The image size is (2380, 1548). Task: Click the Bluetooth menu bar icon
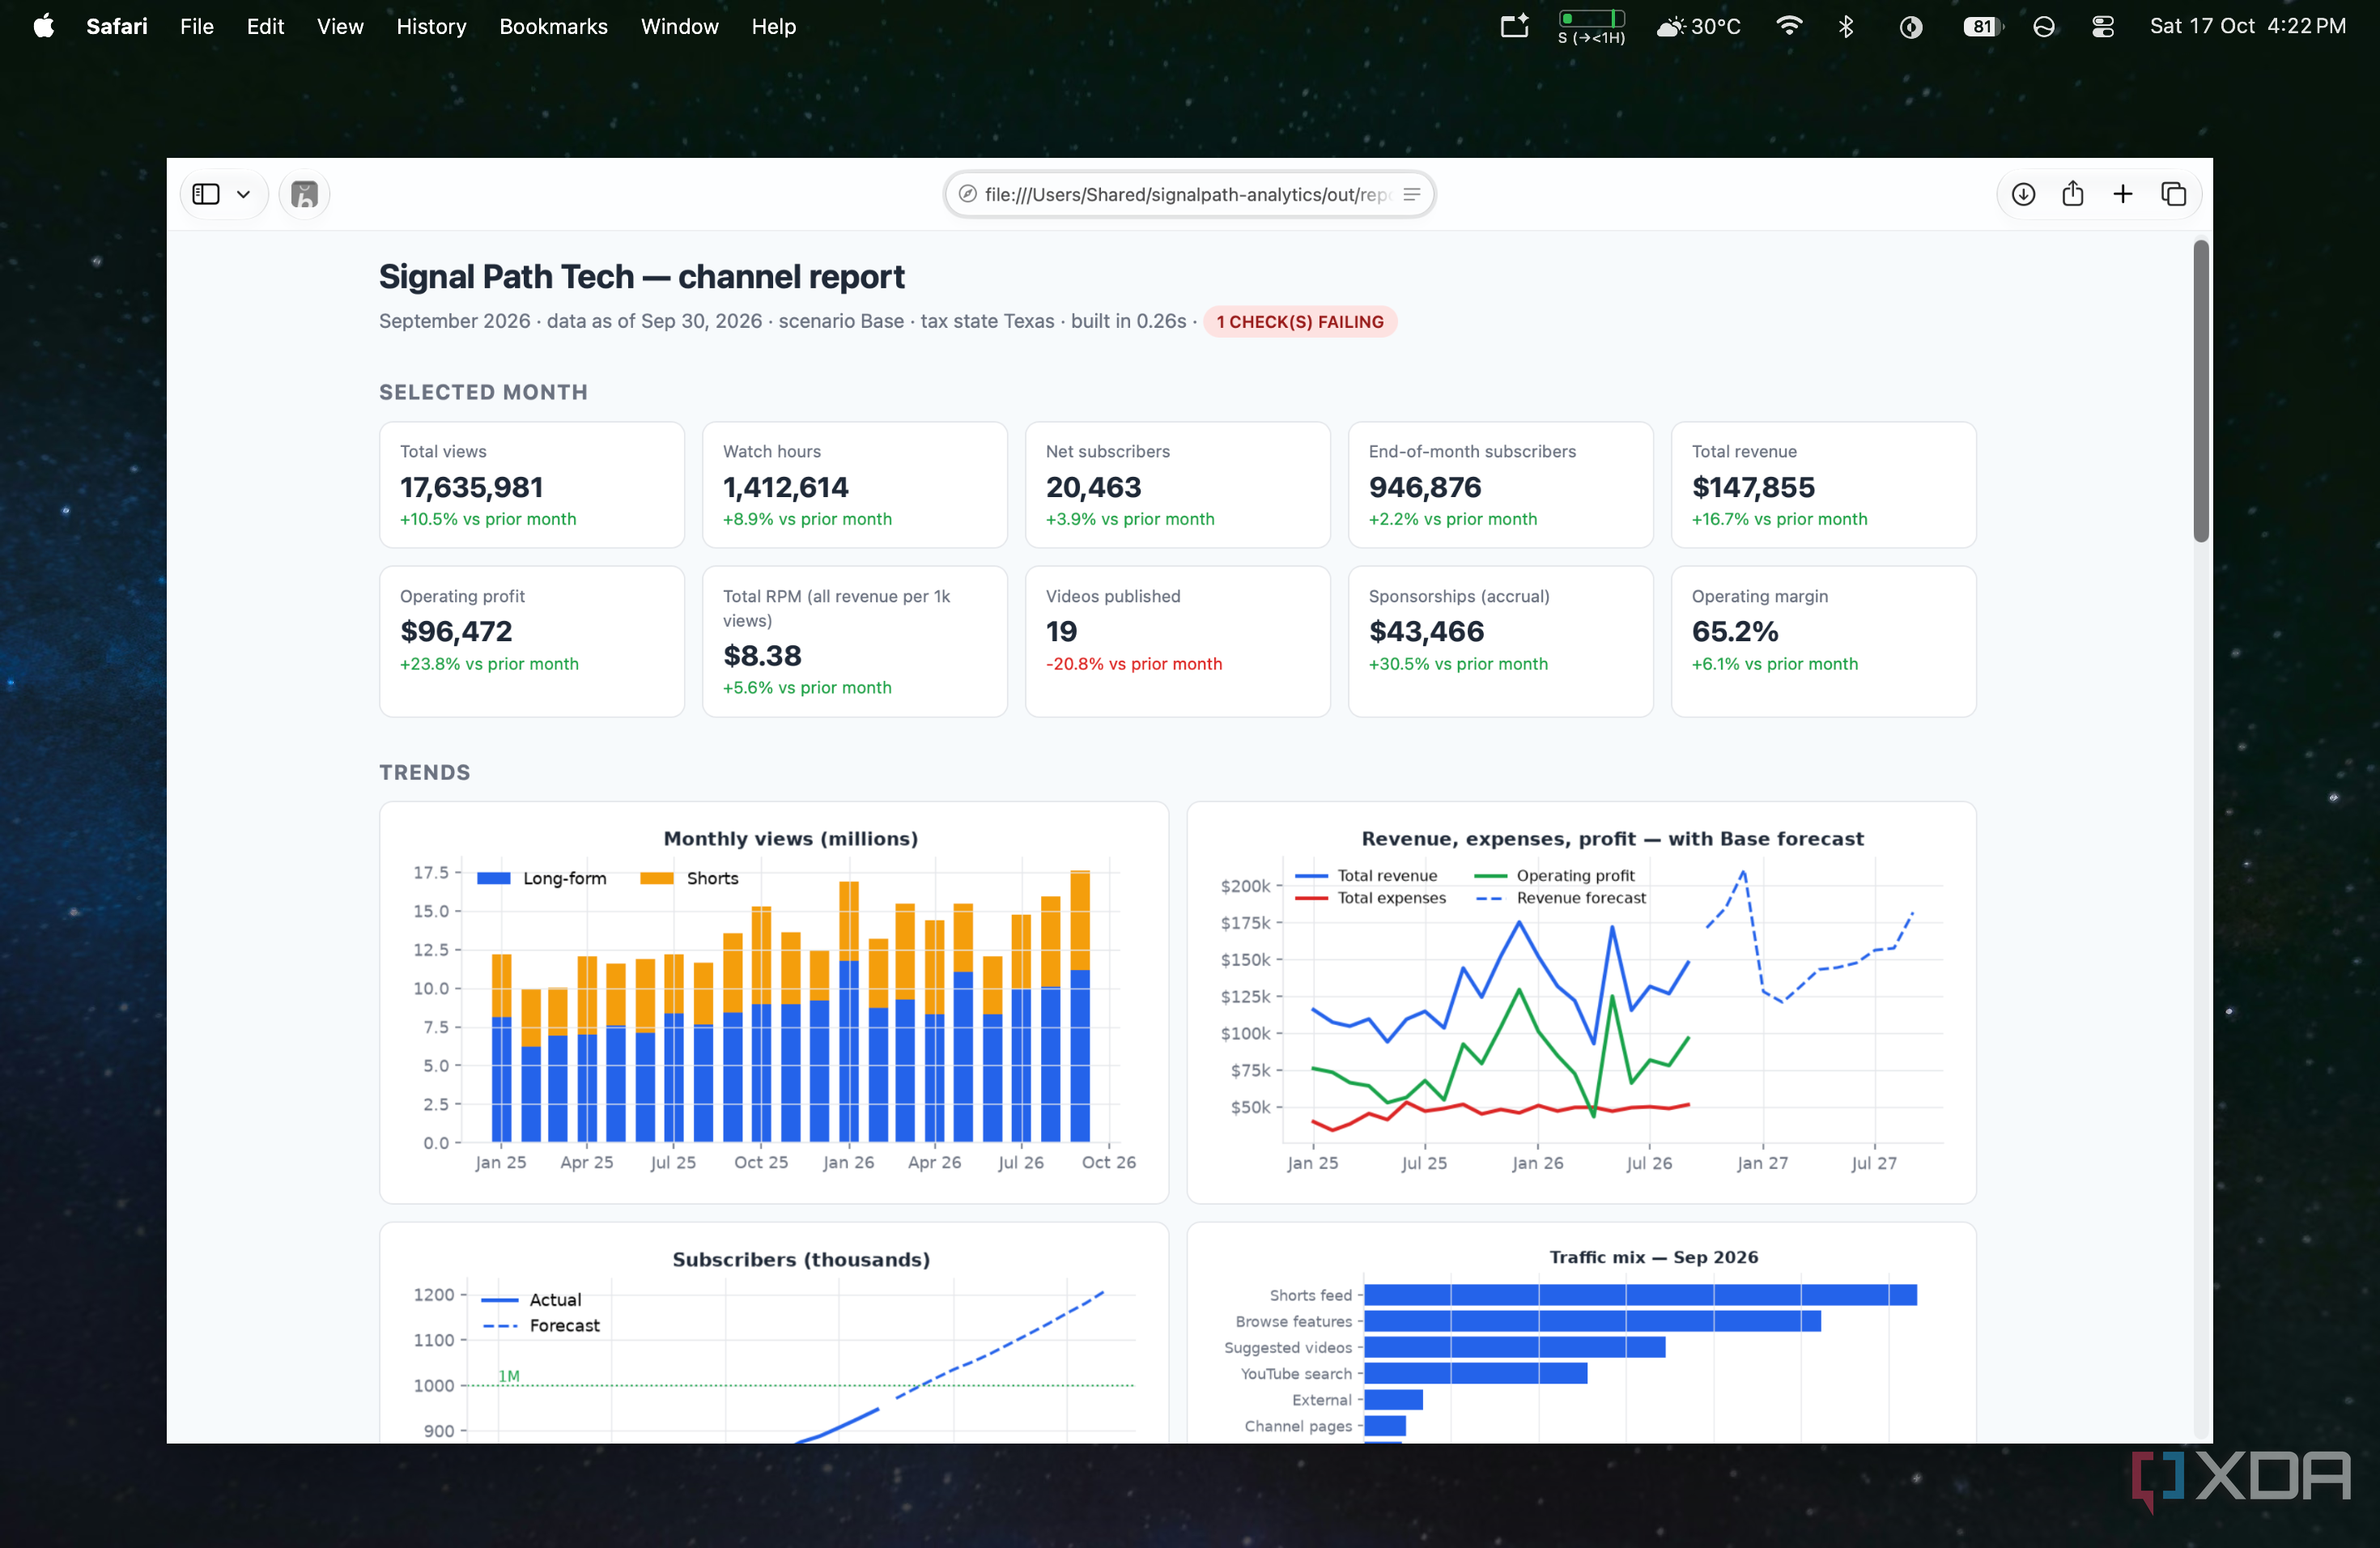pos(1846,26)
